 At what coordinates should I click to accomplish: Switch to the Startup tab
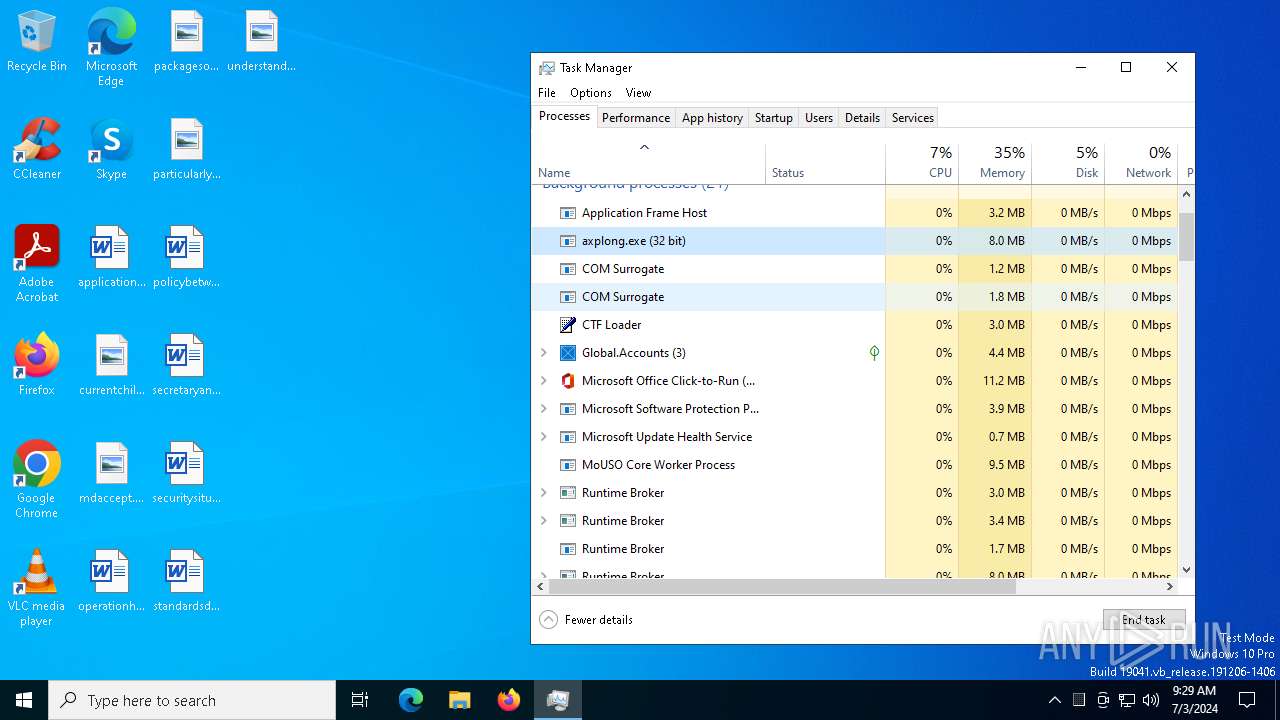(x=774, y=118)
